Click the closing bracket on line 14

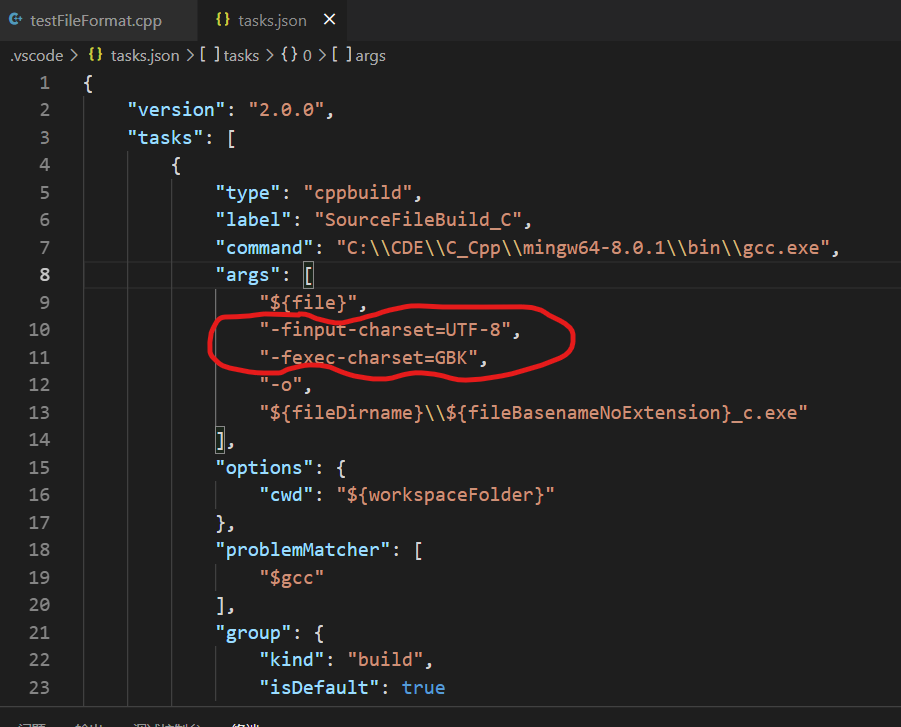click(x=220, y=440)
